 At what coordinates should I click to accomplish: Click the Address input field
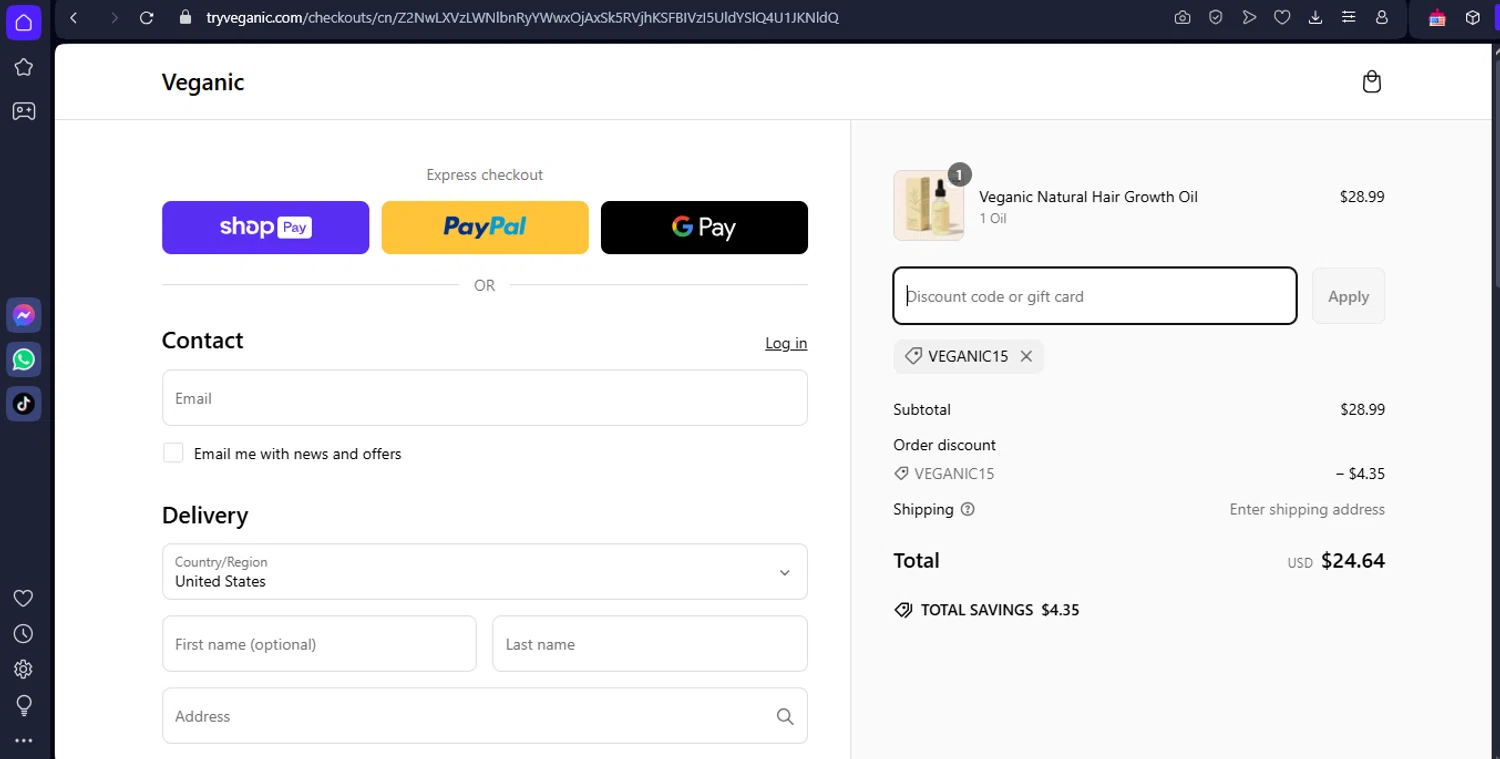pos(485,716)
